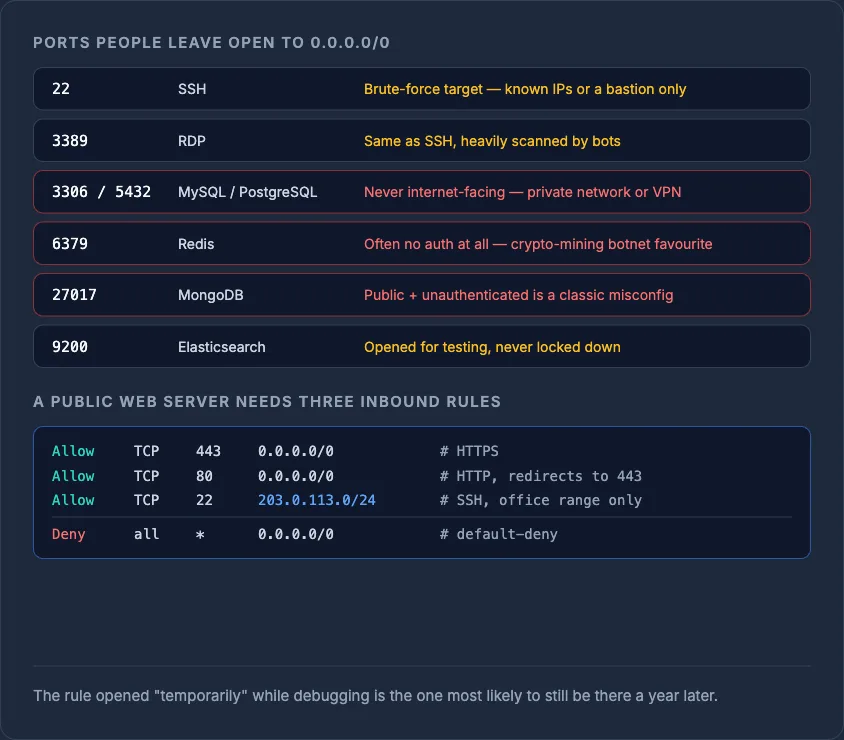Select "Public + unauthenticated is a classic misconfig"

click(518, 295)
